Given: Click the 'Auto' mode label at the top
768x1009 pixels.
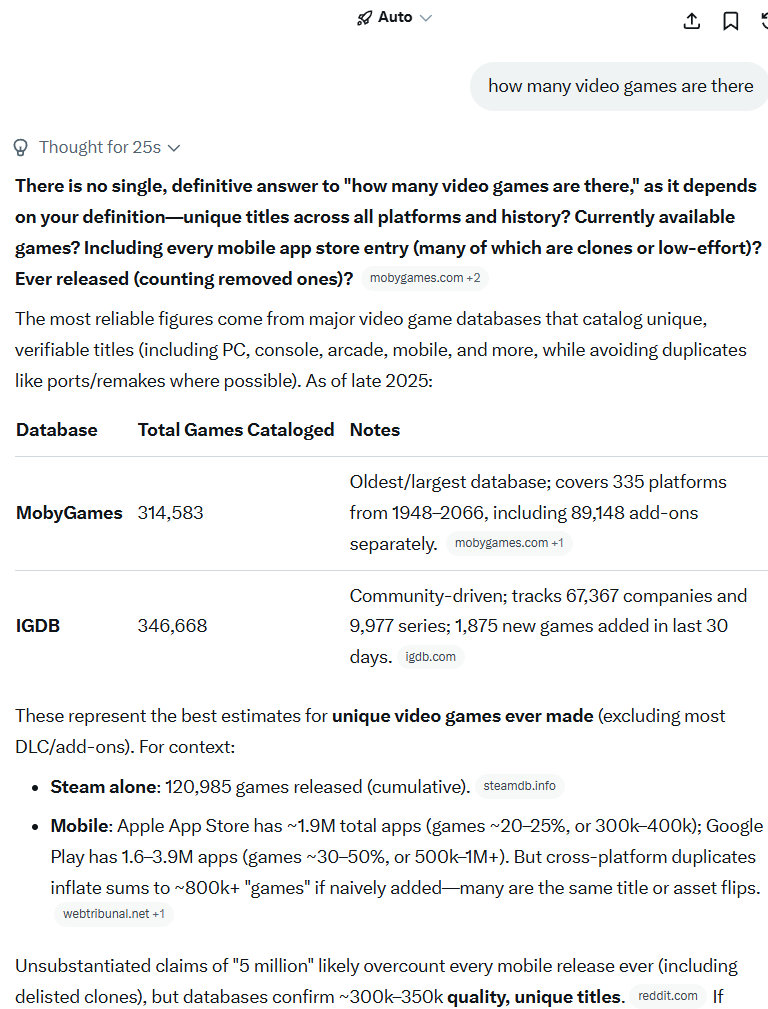Looking at the screenshot, I should (394, 17).
